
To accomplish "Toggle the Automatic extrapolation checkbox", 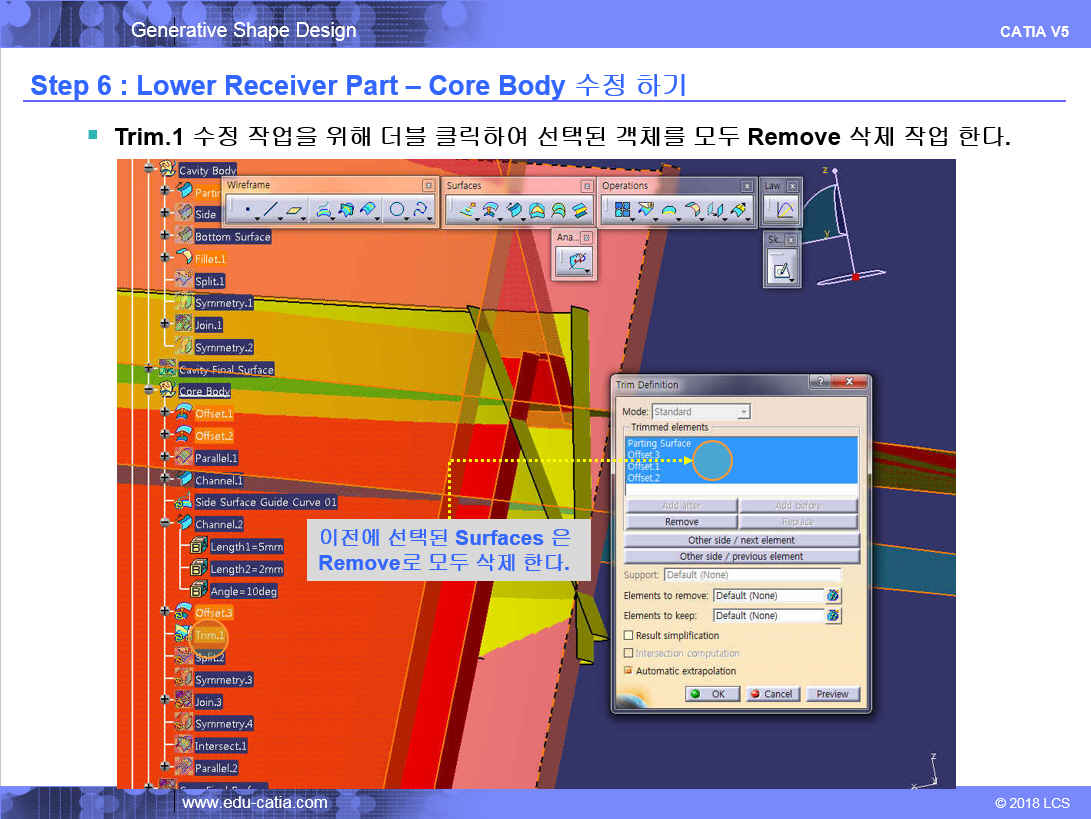I will [628, 671].
